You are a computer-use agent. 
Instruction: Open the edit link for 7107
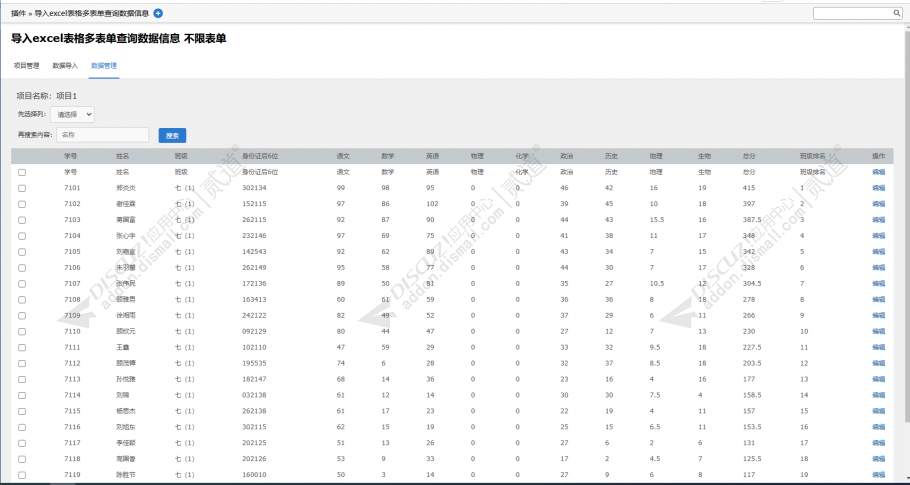[x=879, y=284]
